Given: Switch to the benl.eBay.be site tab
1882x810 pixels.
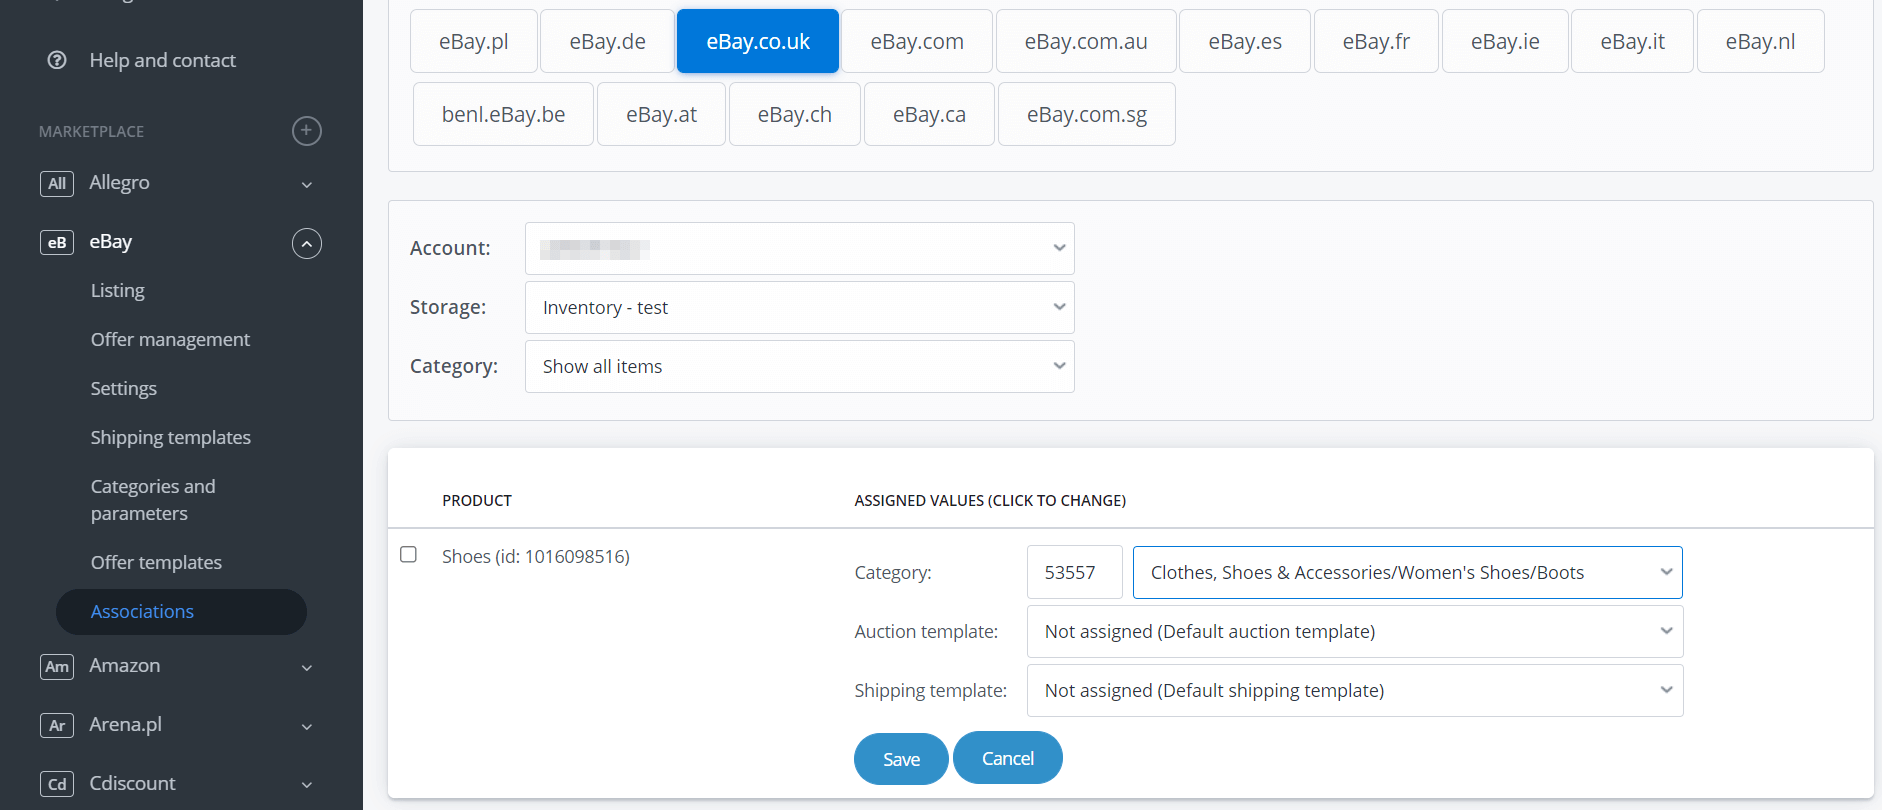Looking at the screenshot, I should pyautogui.click(x=503, y=114).
